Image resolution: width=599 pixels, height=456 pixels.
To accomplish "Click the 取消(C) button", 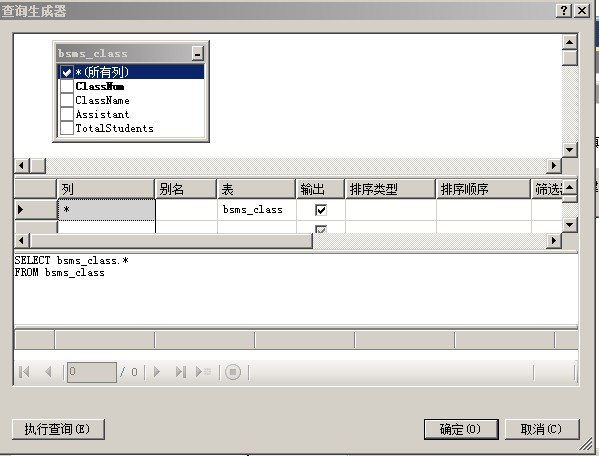I will (x=542, y=429).
